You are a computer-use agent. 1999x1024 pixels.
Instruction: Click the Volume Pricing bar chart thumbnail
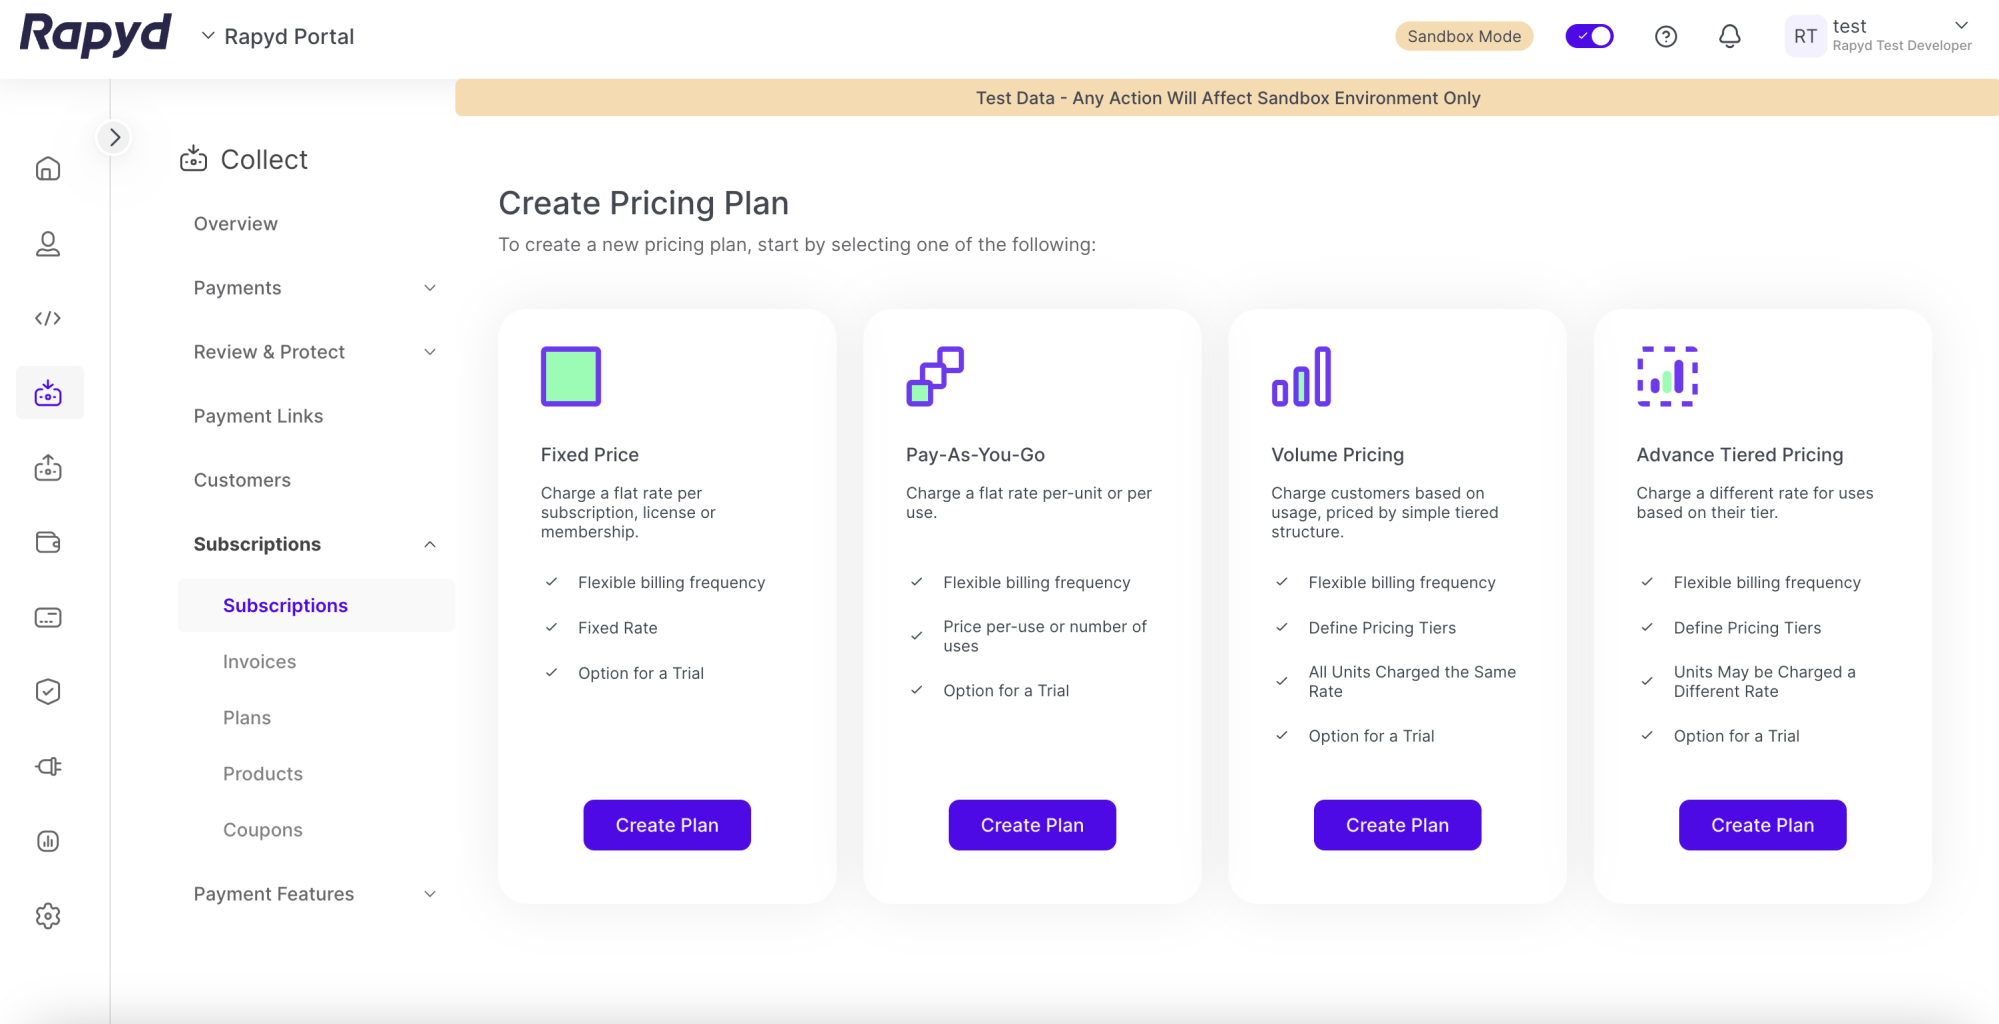pos(1301,377)
